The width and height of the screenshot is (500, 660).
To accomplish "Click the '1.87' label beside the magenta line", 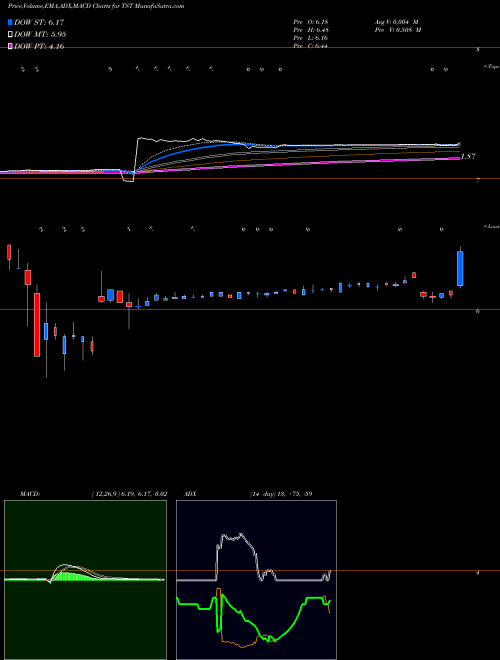I will [x=468, y=156].
